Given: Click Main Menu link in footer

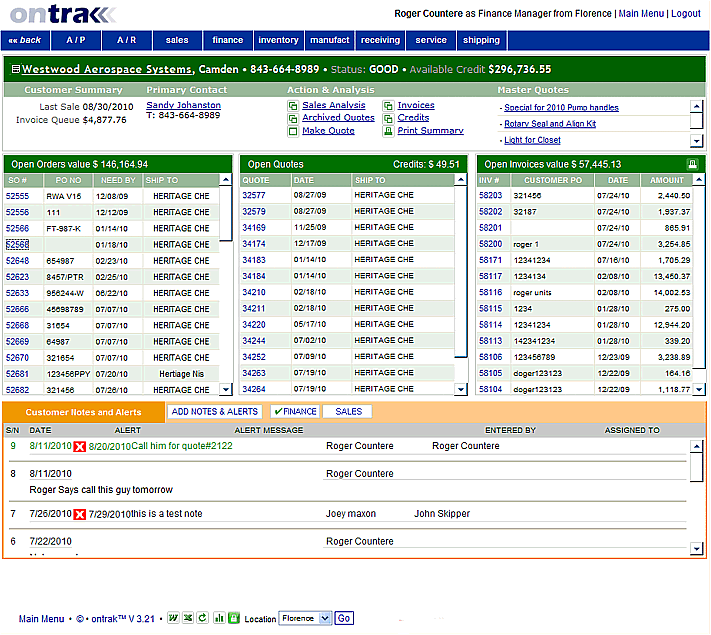Looking at the screenshot, I should pyautogui.click(x=41, y=619).
